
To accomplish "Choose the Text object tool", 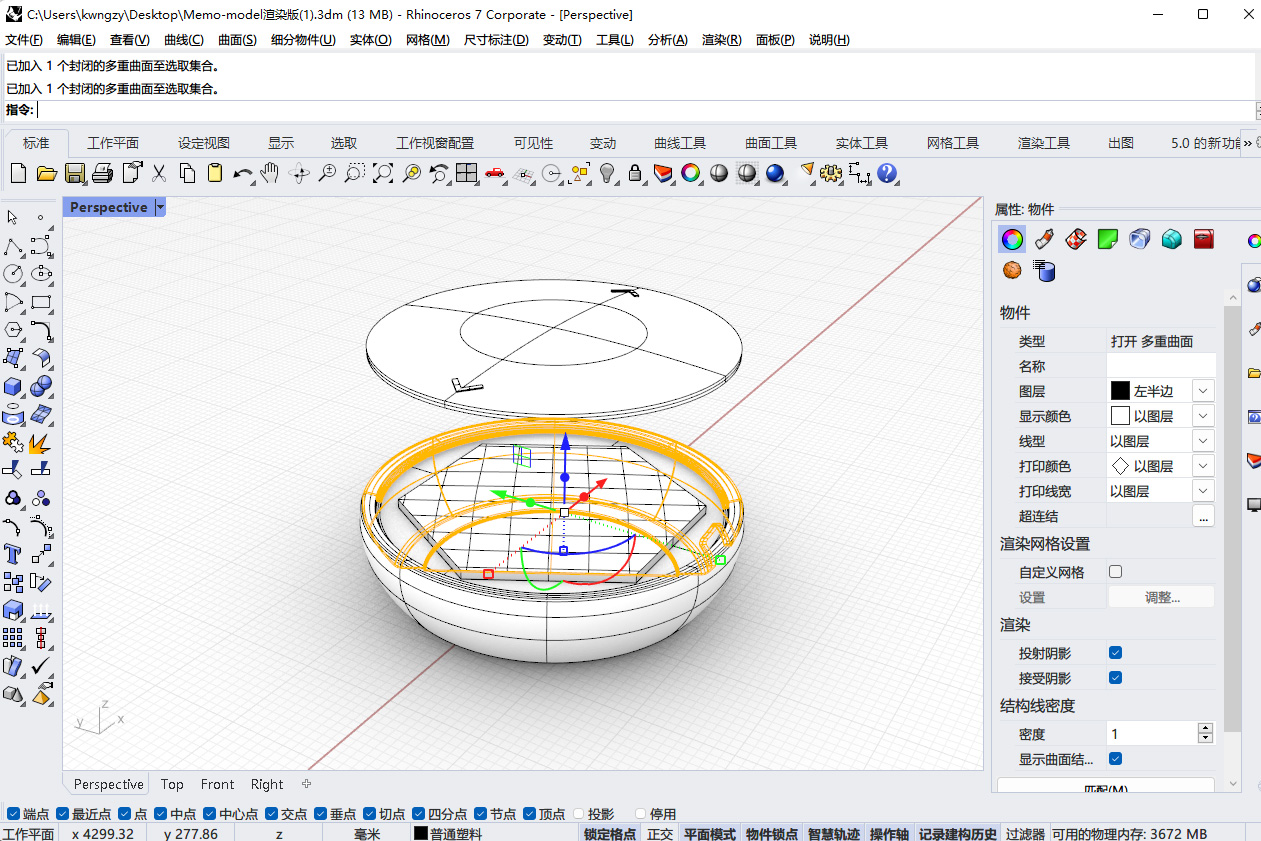I will (13, 553).
